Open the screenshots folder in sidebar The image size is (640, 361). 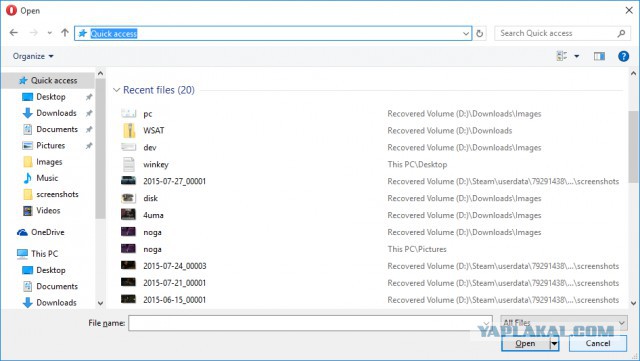57,194
